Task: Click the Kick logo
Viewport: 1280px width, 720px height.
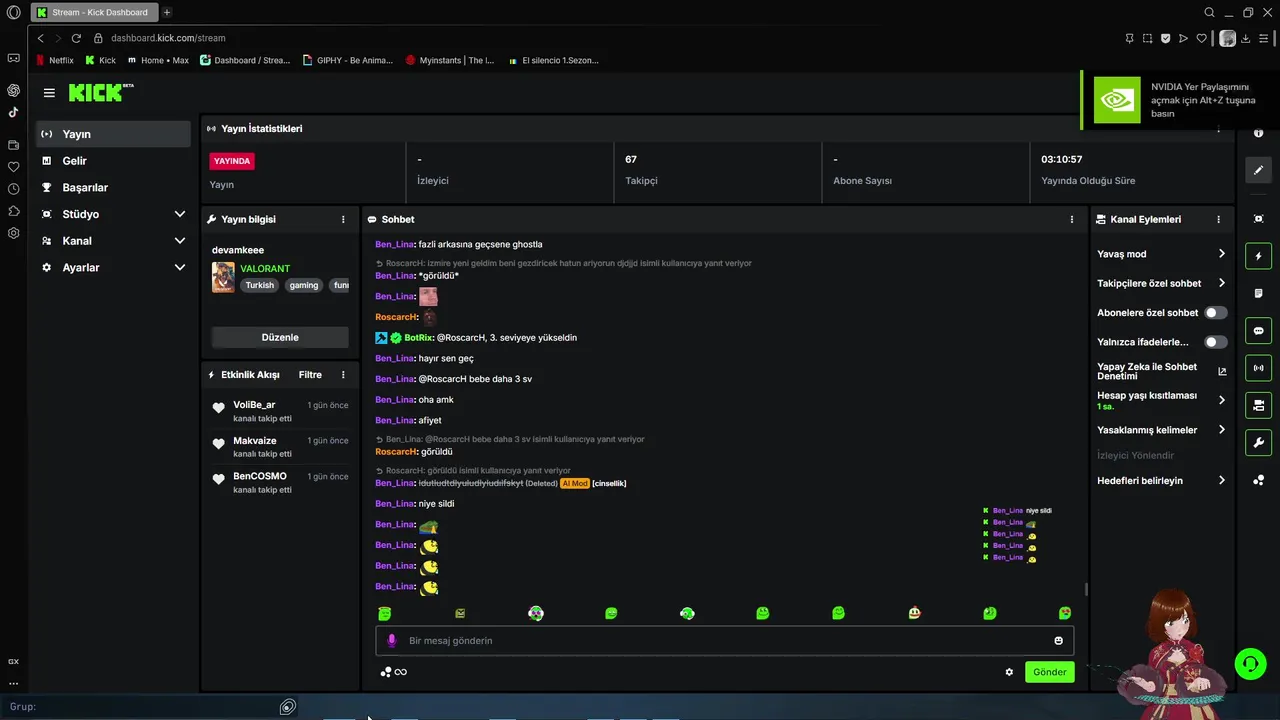Action: pos(101,92)
